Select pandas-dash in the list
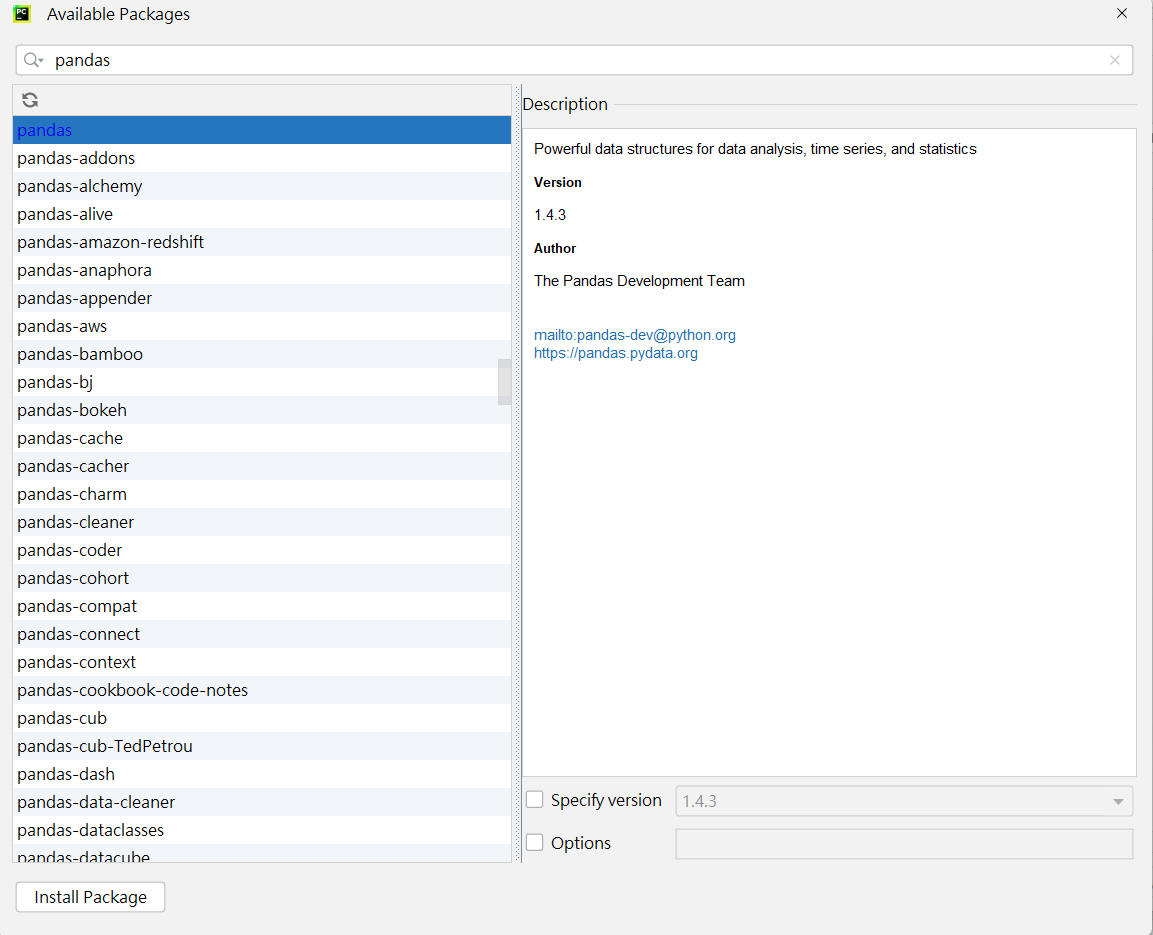The image size is (1153, 935). (262, 773)
